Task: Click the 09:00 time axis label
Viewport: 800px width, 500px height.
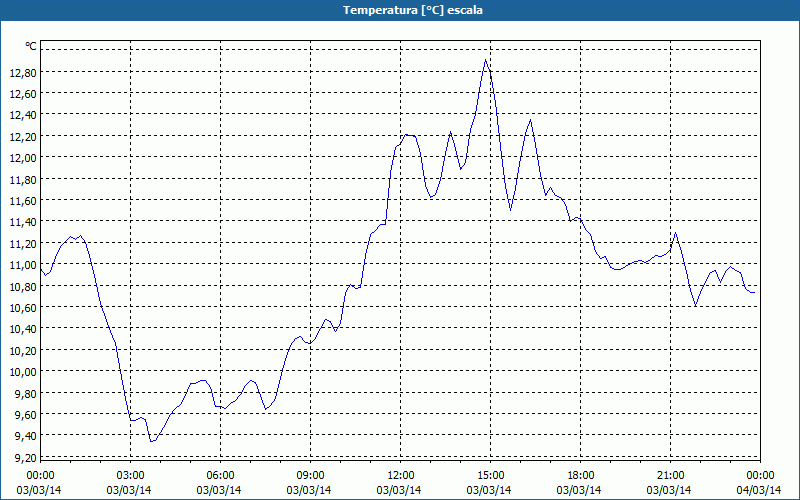Action: pos(310,476)
